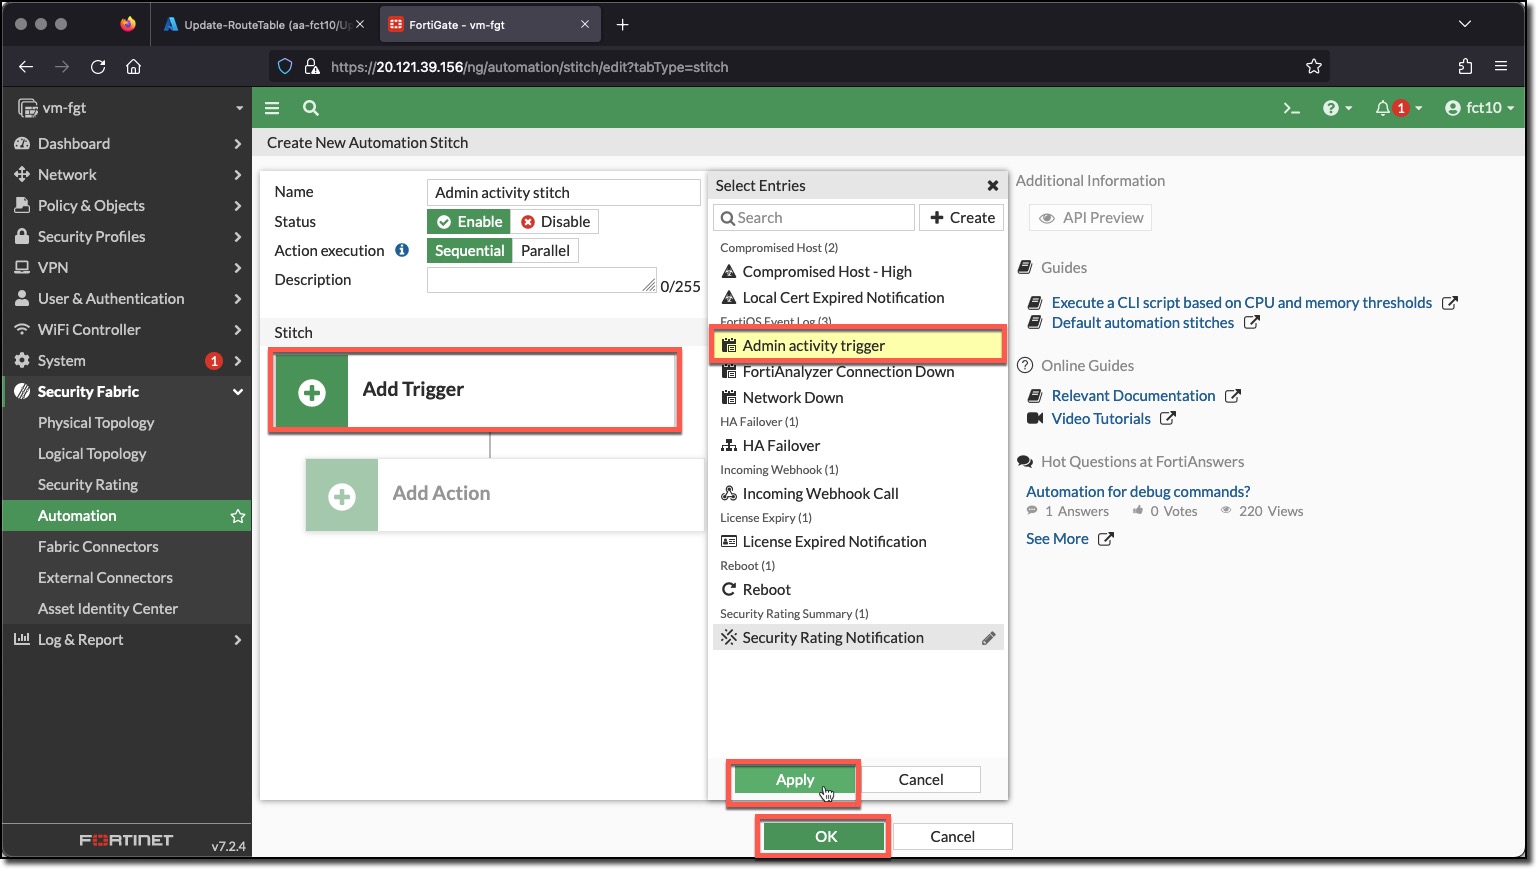1537x869 pixels.
Task: Expand the Dashboard menu
Action: tap(127, 144)
